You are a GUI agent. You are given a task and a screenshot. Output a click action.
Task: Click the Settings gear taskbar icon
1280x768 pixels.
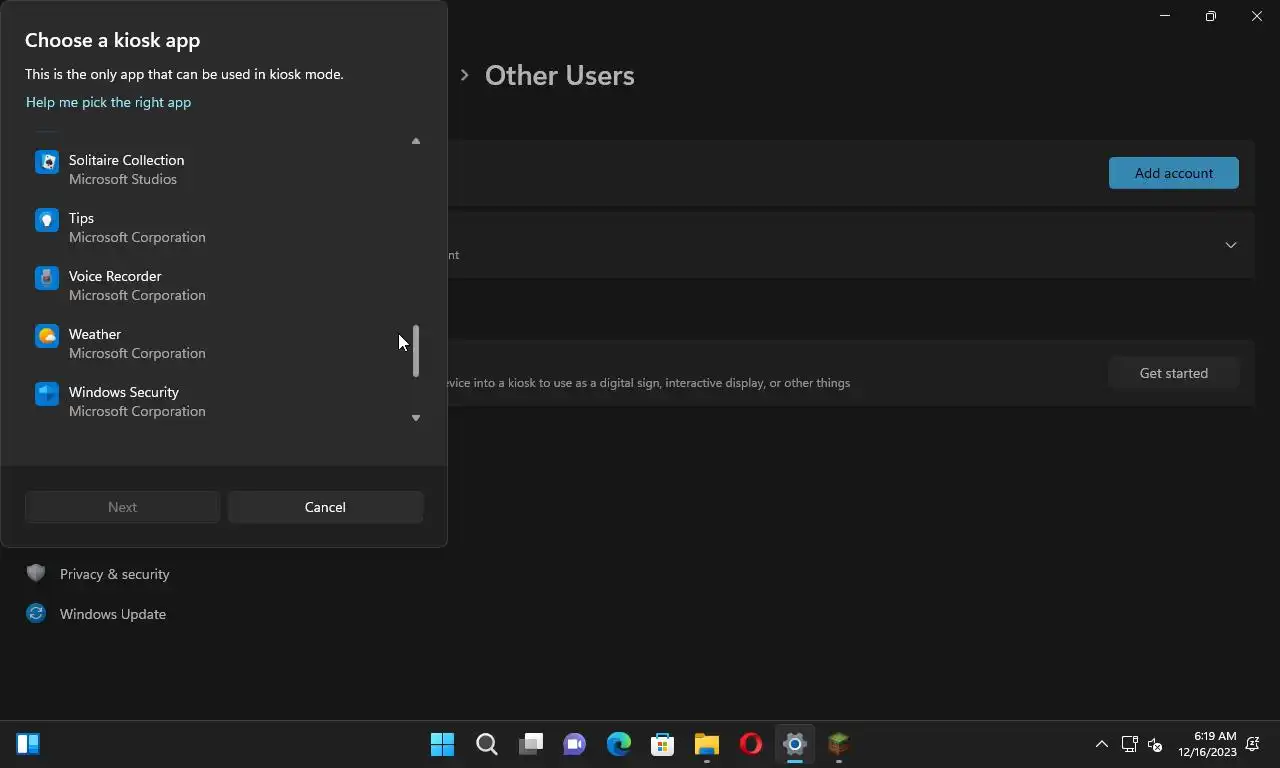pyautogui.click(x=795, y=744)
